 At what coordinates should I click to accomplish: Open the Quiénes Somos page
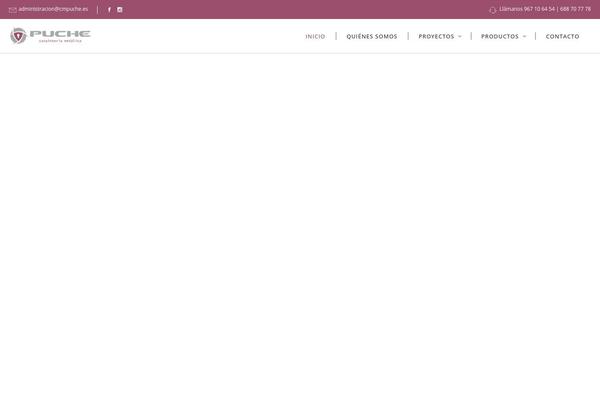click(x=372, y=36)
